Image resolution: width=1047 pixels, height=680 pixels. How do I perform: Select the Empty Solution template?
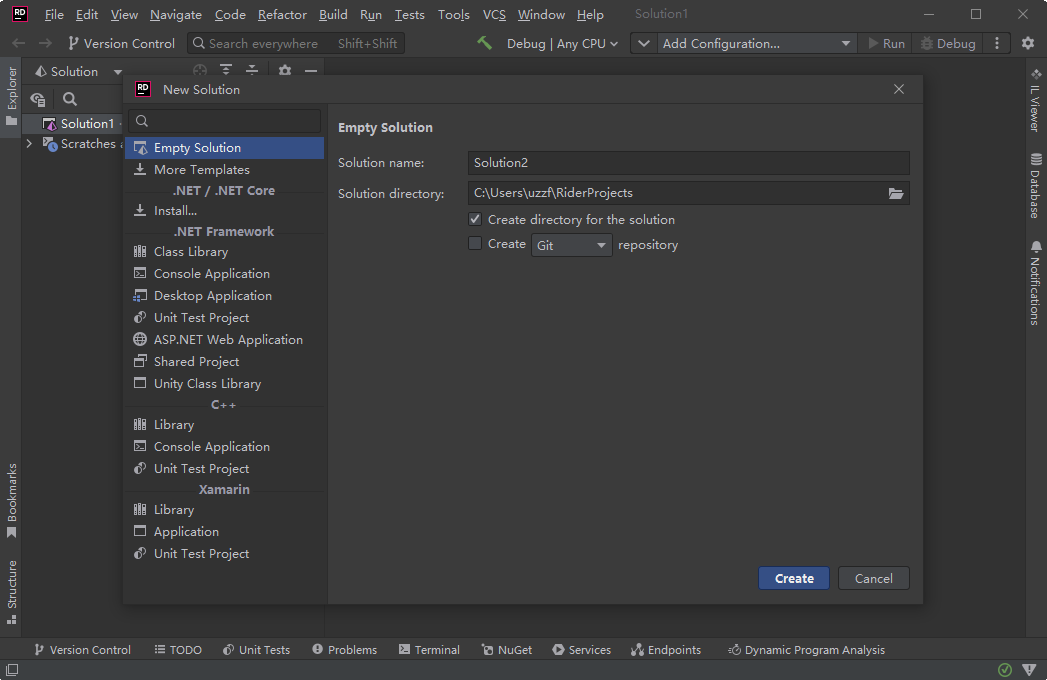click(x=224, y=148)
